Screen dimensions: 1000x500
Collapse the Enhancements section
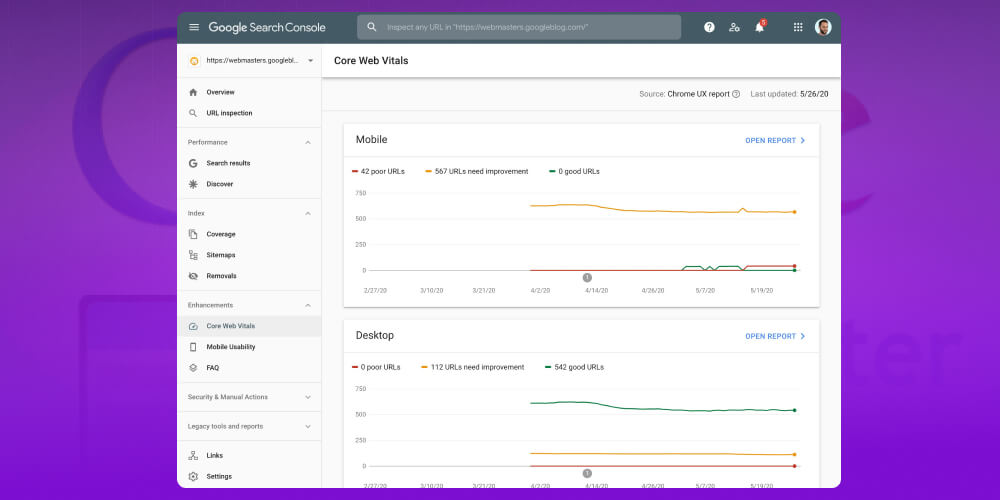[308, 305]
